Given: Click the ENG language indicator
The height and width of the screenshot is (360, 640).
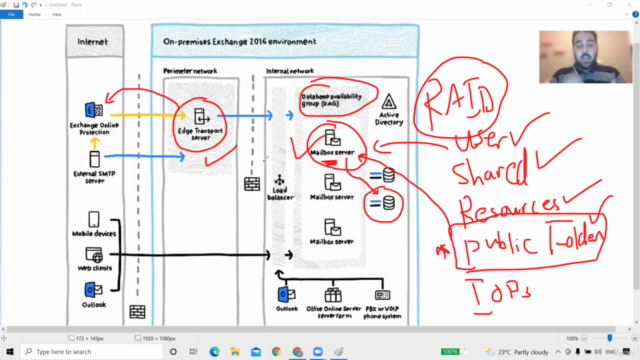Looking at the screenshot, I should [x=610, y=352].
